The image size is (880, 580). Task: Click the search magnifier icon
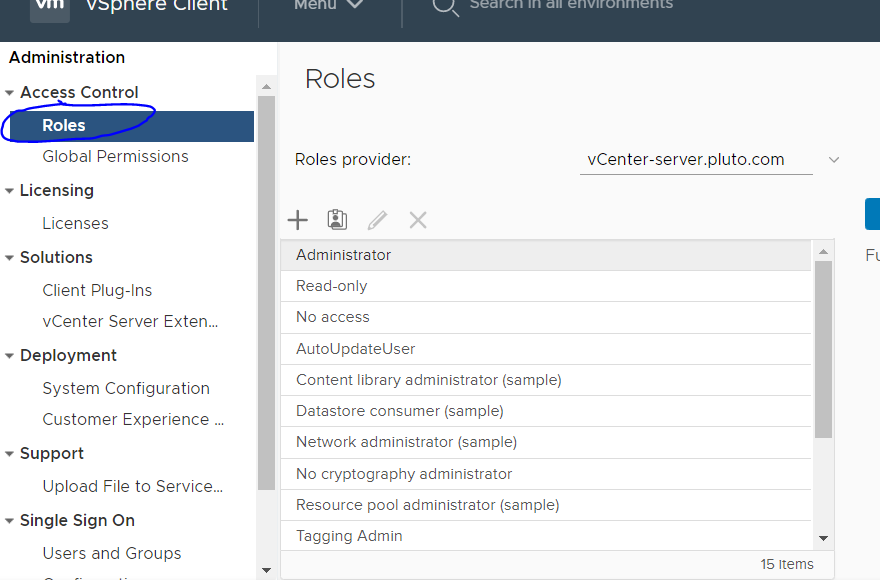(445, 8)
